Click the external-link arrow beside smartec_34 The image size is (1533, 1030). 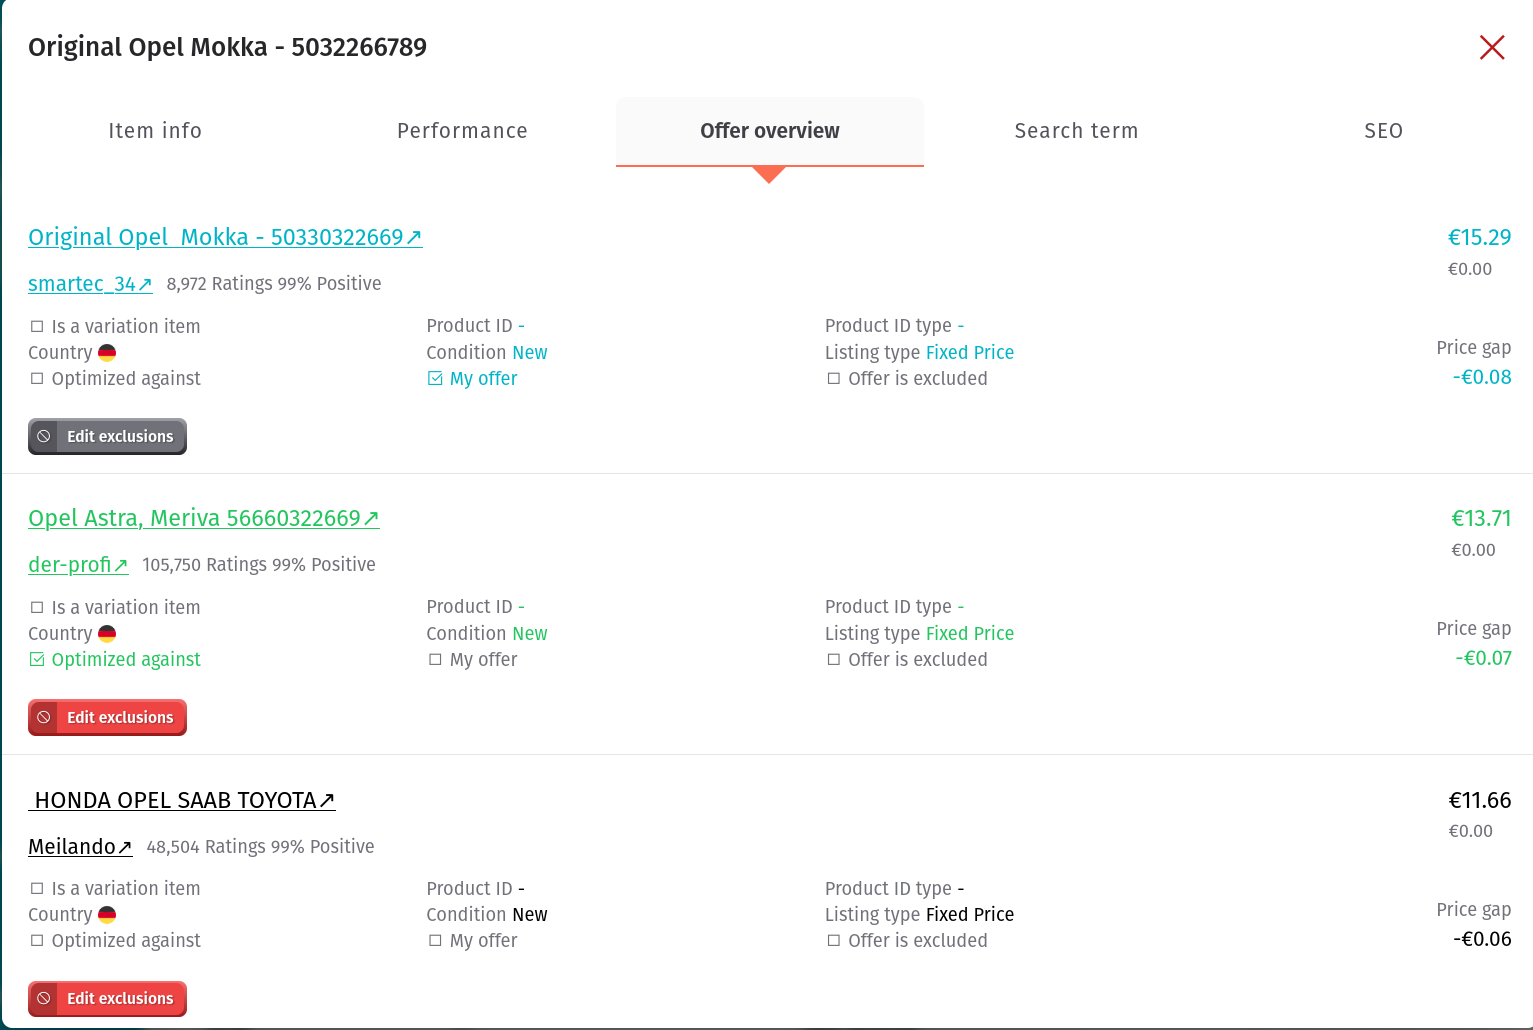pyautogui.click(x=145, y=285)
